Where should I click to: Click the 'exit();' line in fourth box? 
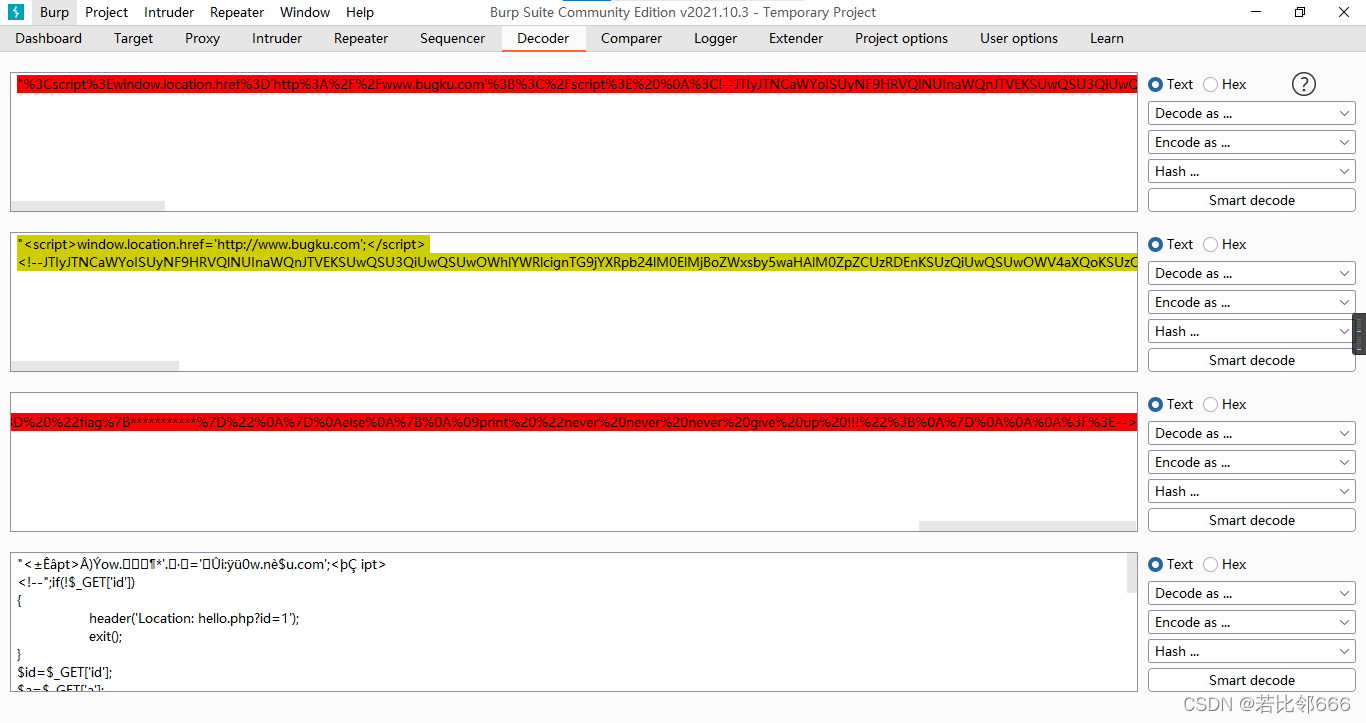[105, 636]
